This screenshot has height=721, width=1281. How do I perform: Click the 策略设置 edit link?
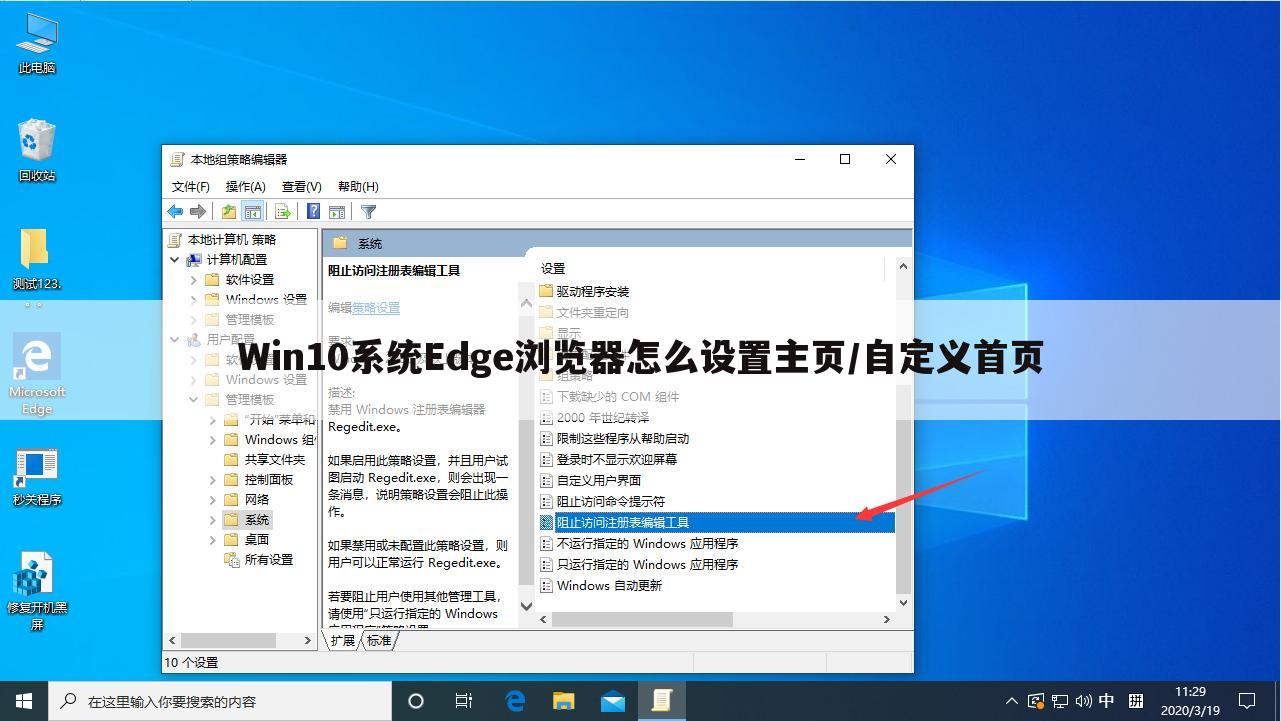pos(376,308)
